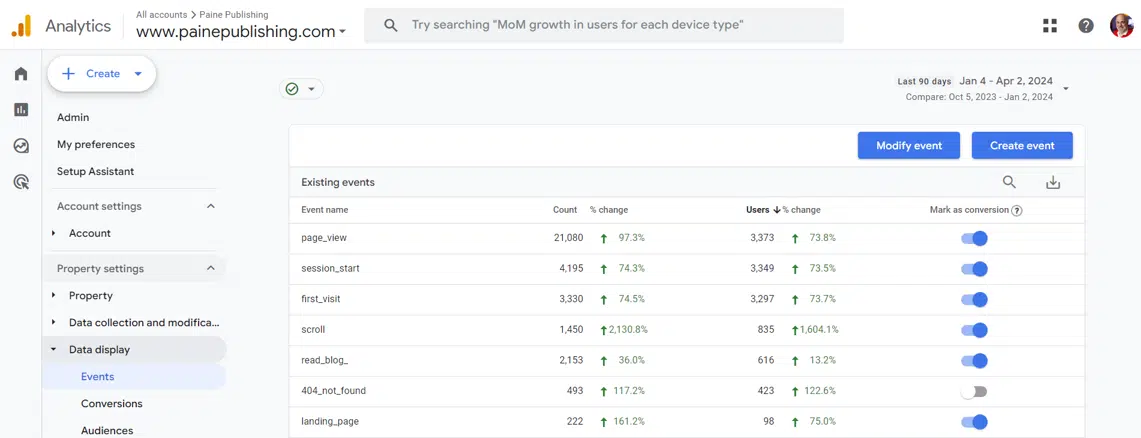This screenshot has height=438, width=1141.
Task: Click the Create event button
Action: point(1021,145)
